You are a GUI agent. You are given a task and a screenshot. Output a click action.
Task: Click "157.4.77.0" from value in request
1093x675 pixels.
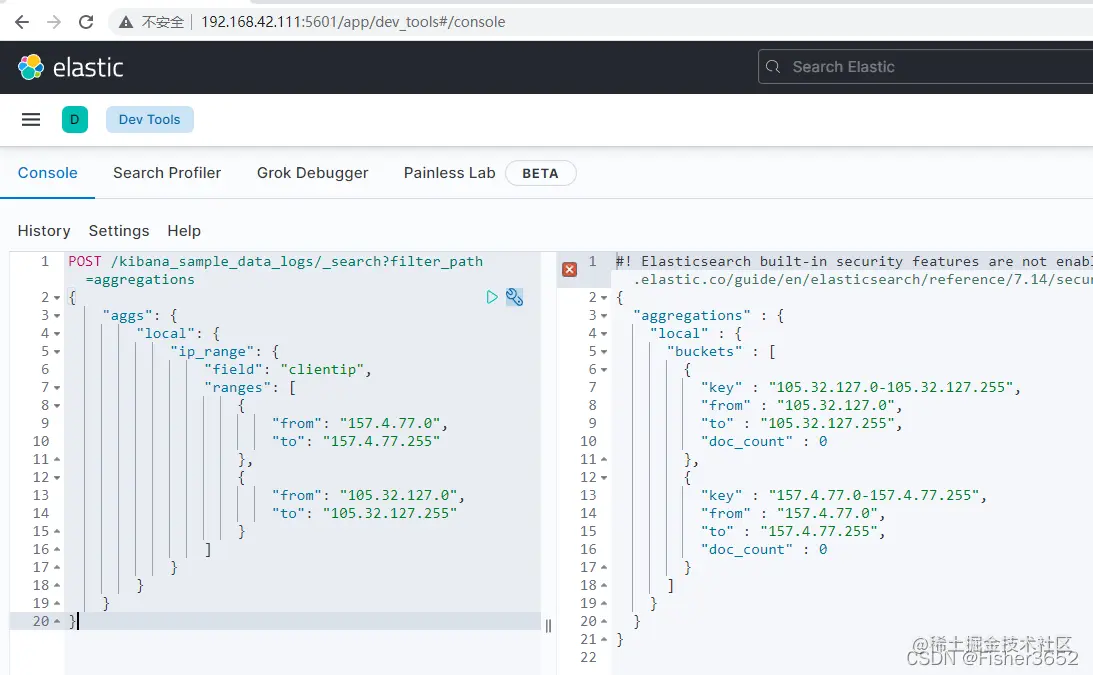point(390,423)
